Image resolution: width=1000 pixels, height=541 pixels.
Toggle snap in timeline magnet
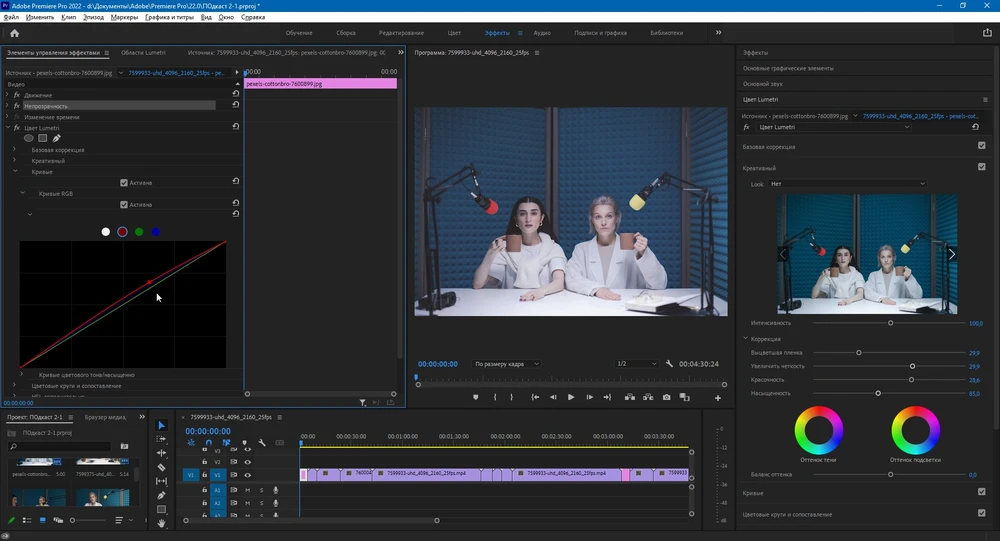209,442
